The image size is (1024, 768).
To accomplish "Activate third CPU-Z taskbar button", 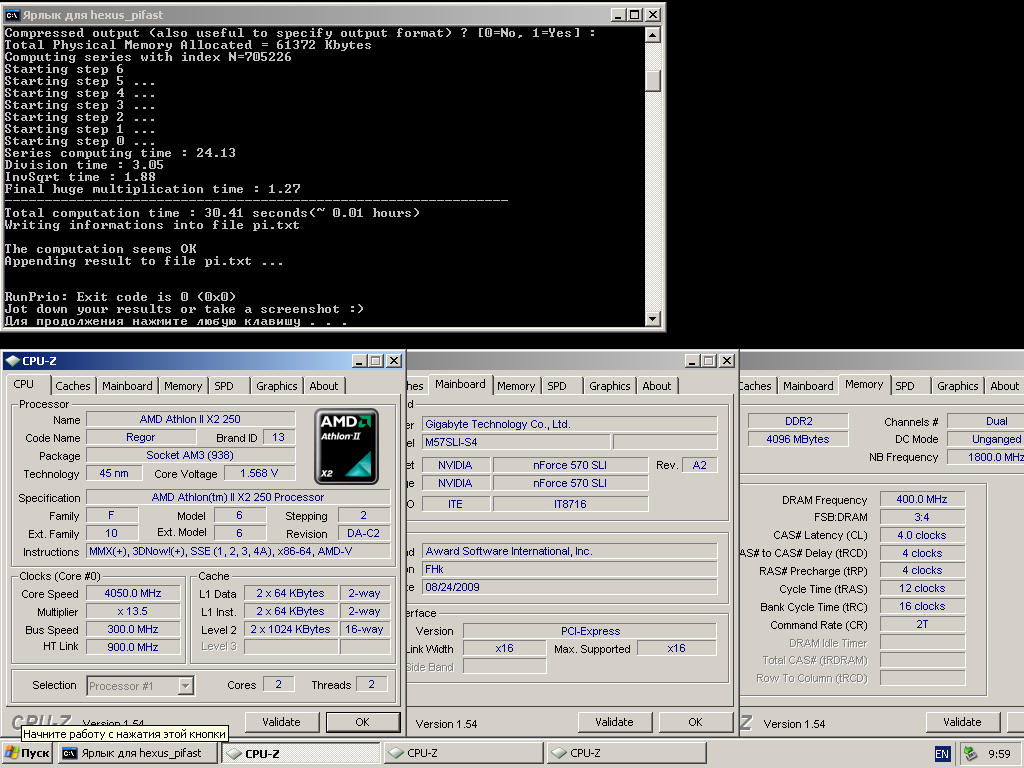I will [x=626, y=753].
